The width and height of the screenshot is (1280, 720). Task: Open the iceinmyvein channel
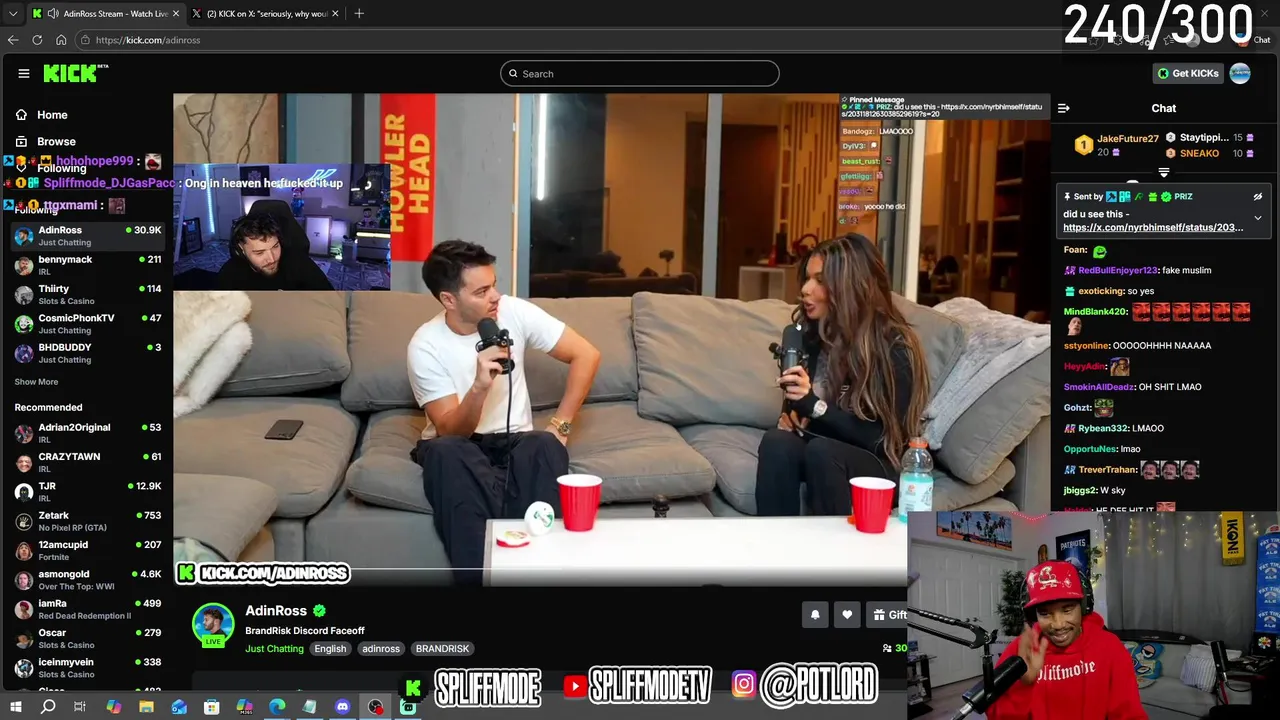[87, 667]
